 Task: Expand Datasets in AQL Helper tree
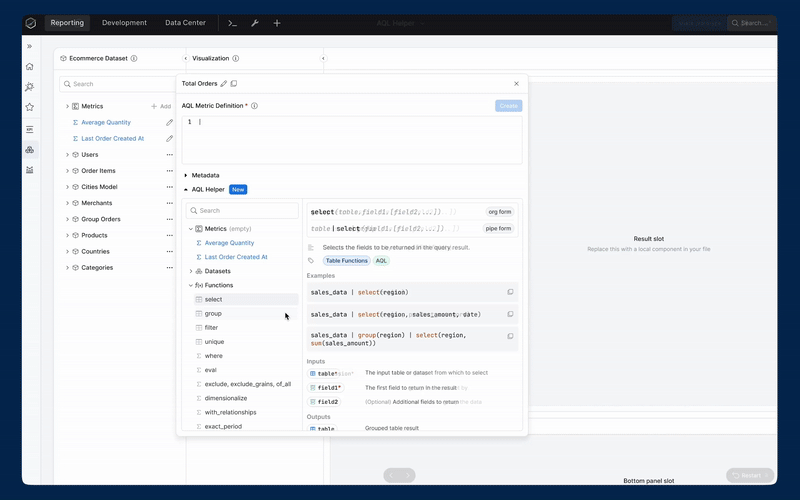(191, 271)
